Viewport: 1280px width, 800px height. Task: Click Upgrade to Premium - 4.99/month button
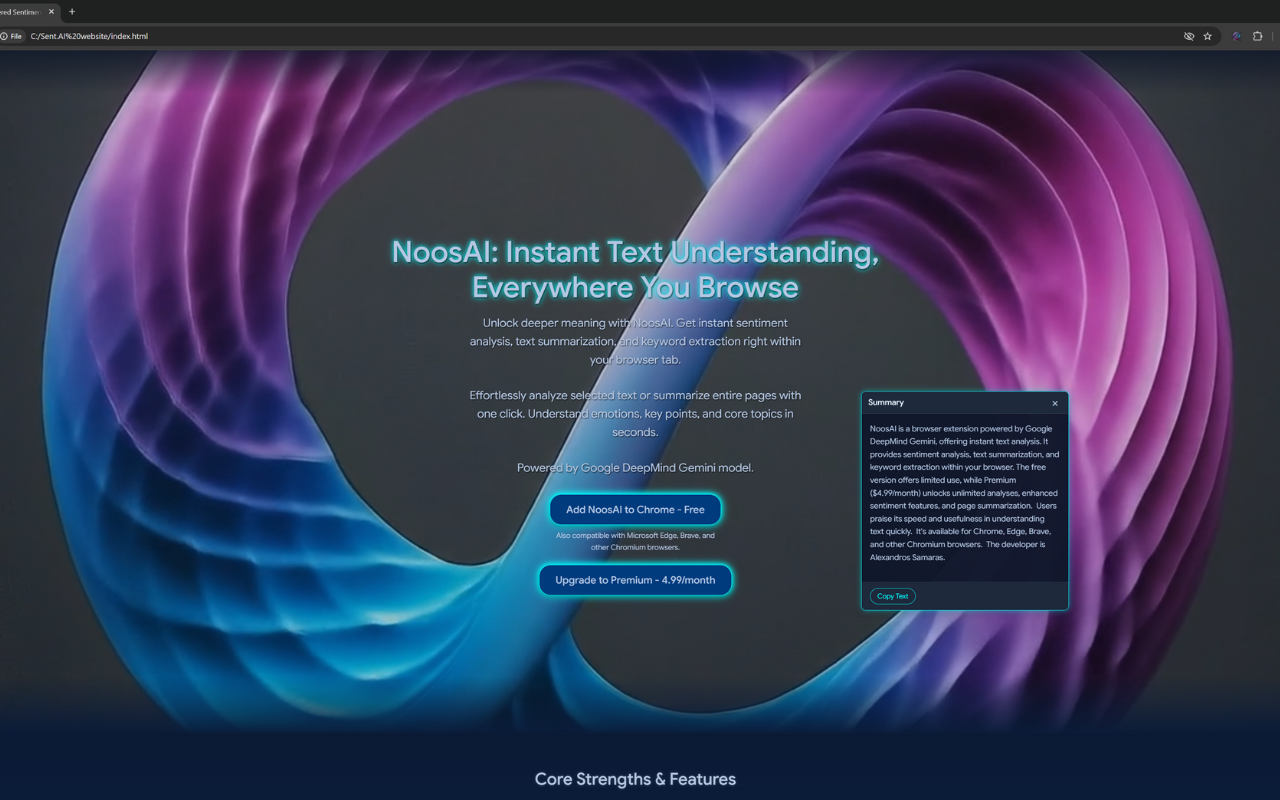pos(635,580)
